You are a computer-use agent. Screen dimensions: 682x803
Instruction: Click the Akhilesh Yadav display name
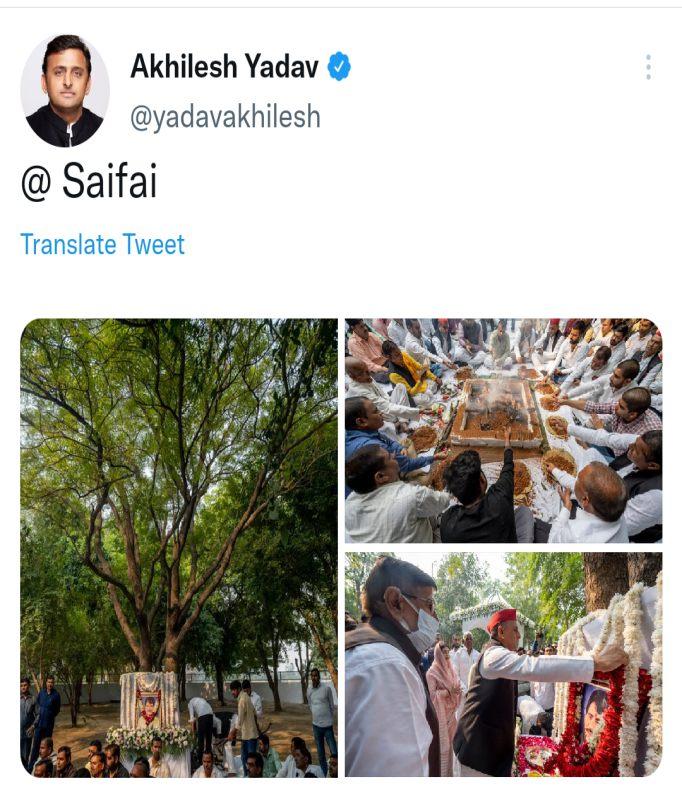pyautogui.click(x=224, y=67)
